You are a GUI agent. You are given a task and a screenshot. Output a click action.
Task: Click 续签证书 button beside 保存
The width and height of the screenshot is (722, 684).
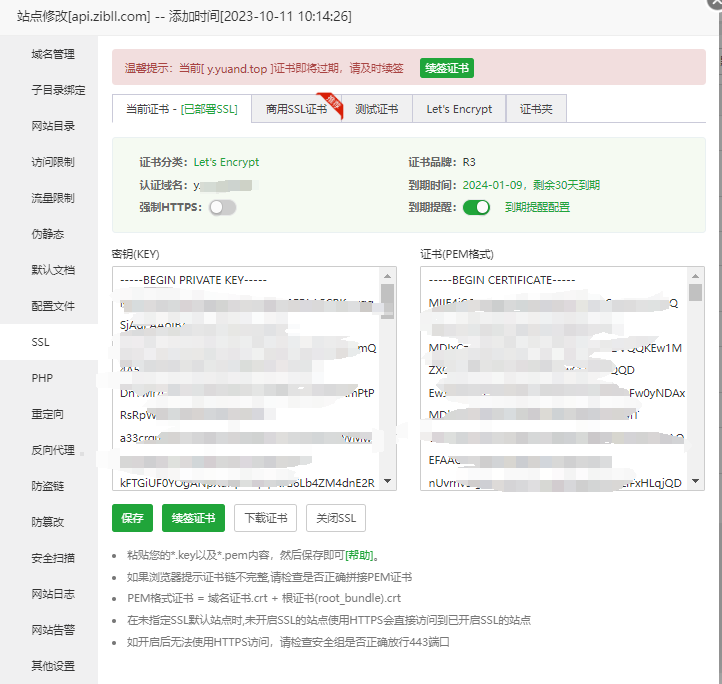(x=193, y=518)
